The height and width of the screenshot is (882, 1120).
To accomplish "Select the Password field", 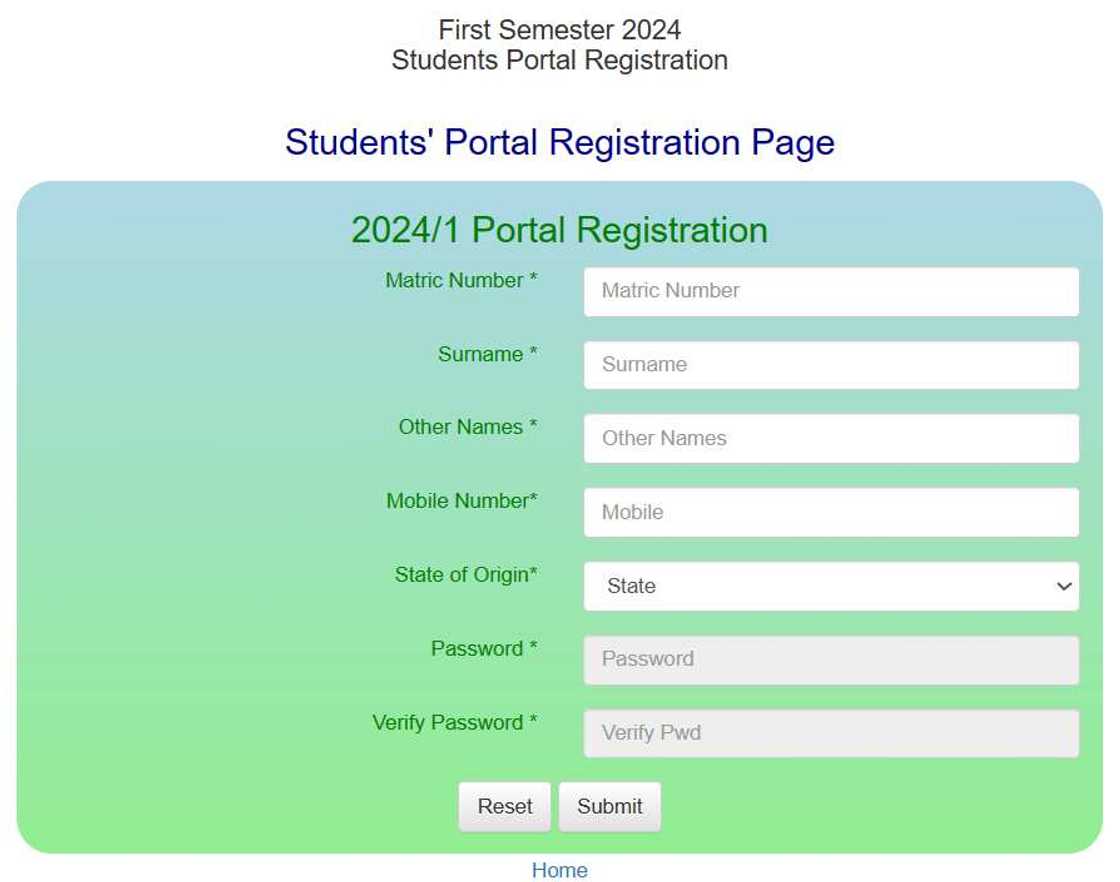I will (830, 659).
